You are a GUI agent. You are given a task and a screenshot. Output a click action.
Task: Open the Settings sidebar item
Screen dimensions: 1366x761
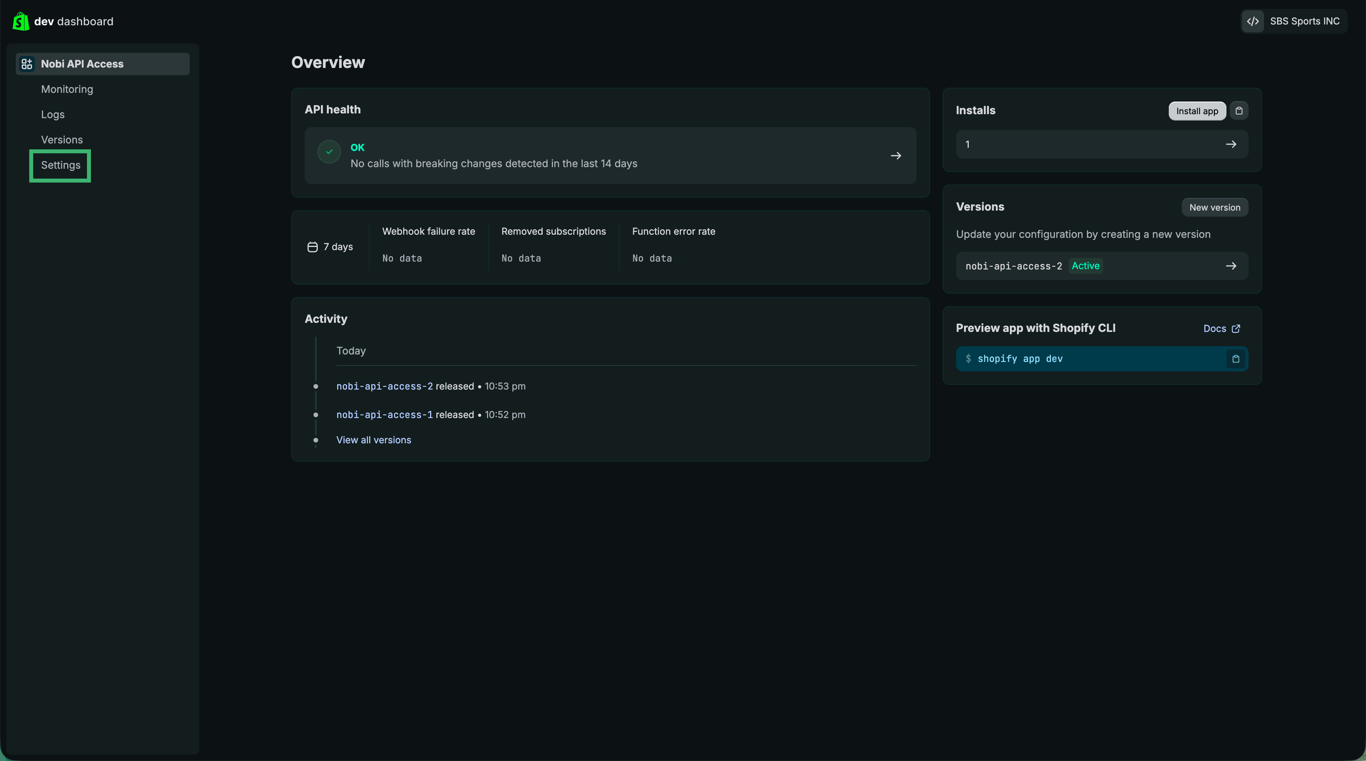[x=61, y=165]
